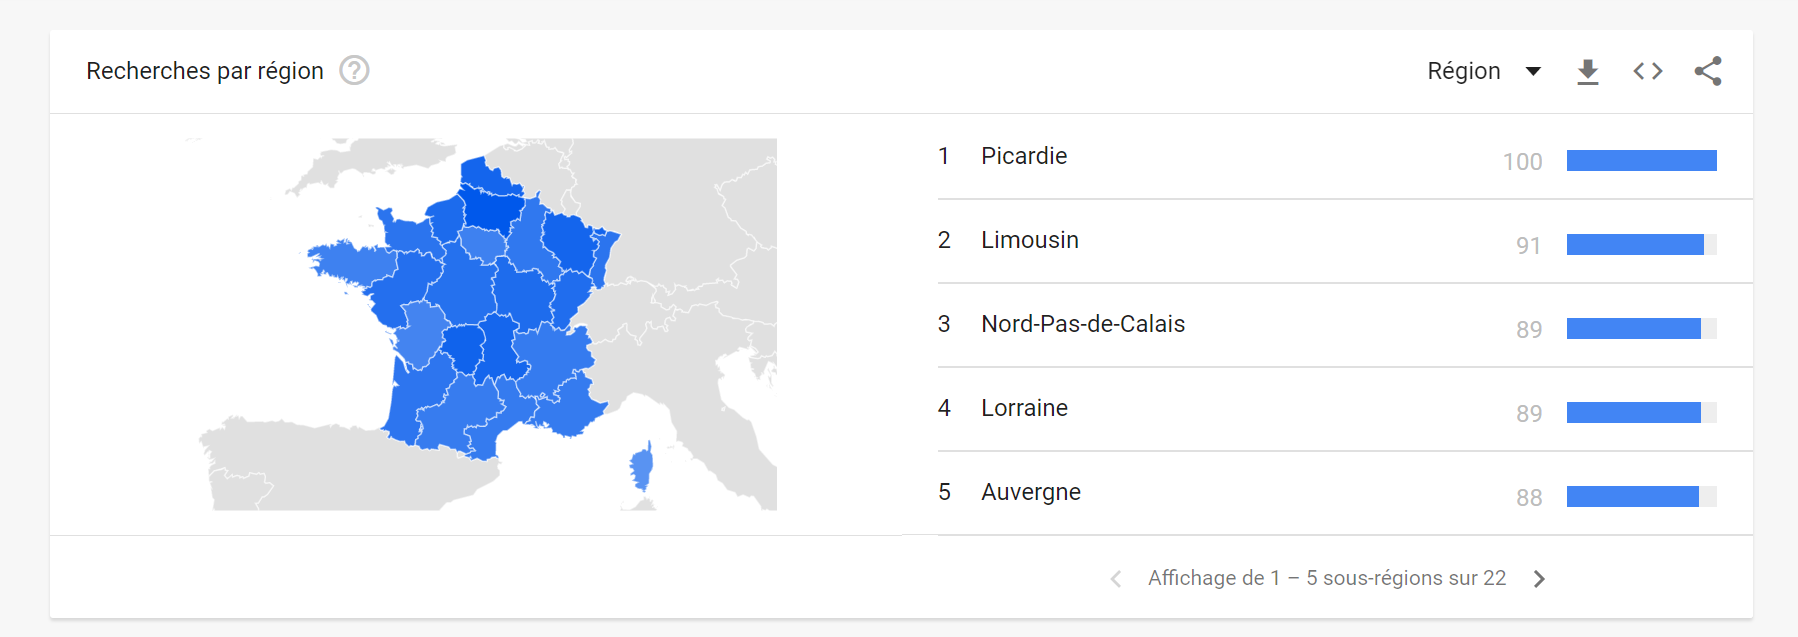Select Picardie in the ranking list
The width and height of the screenshot is (1798, 637).
tap(1023, 156)
